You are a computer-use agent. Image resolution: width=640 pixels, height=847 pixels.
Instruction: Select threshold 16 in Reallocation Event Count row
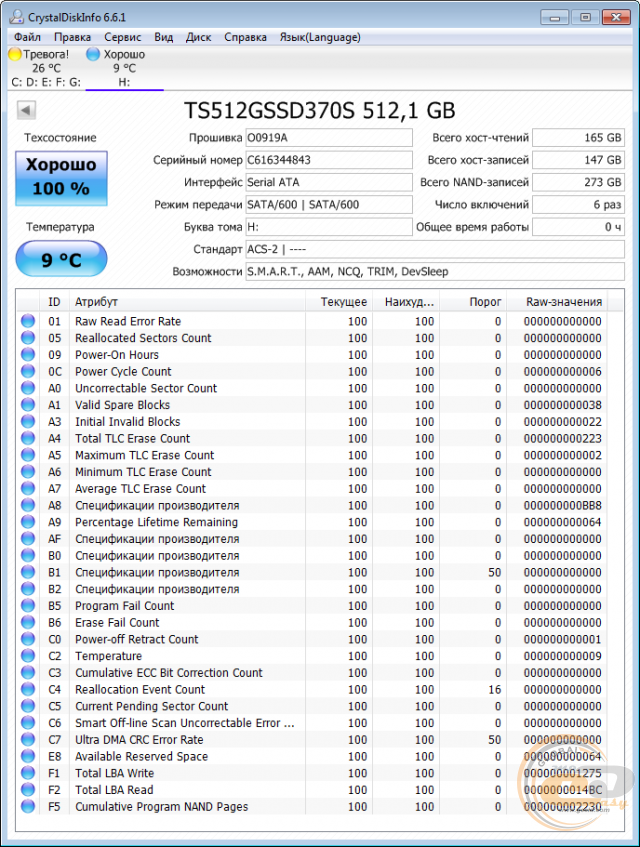pyautogui.click(x=495, y=689)
